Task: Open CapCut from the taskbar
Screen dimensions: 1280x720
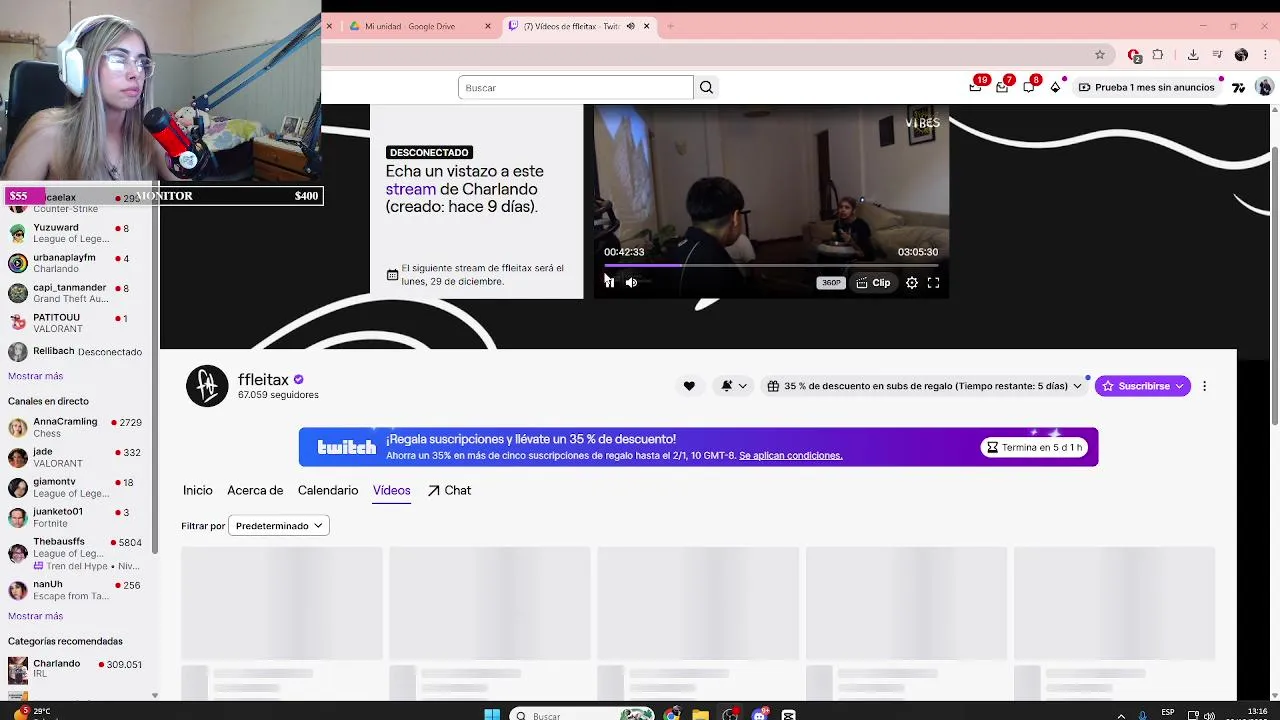Action: click(x=788, y=714)
